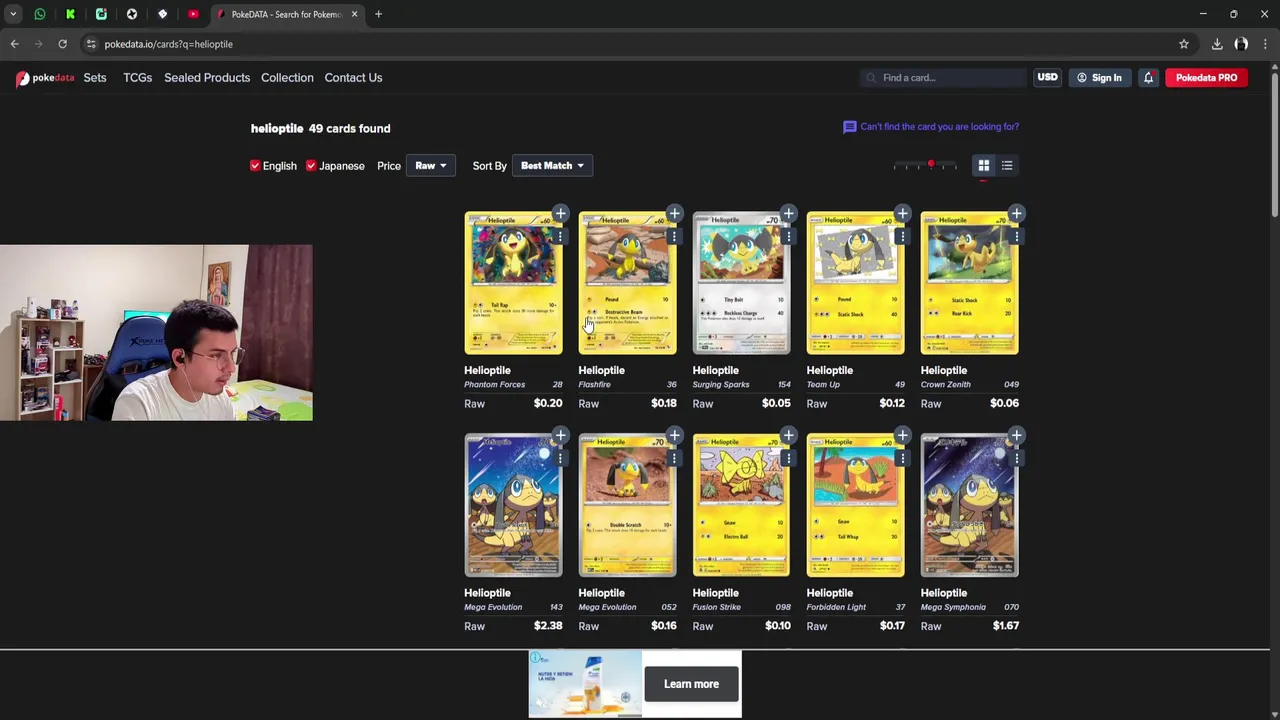Switch to grid view layout
Image resolution: width=1280 pixels, height=720 pixels.
click(x=983, y=166)
